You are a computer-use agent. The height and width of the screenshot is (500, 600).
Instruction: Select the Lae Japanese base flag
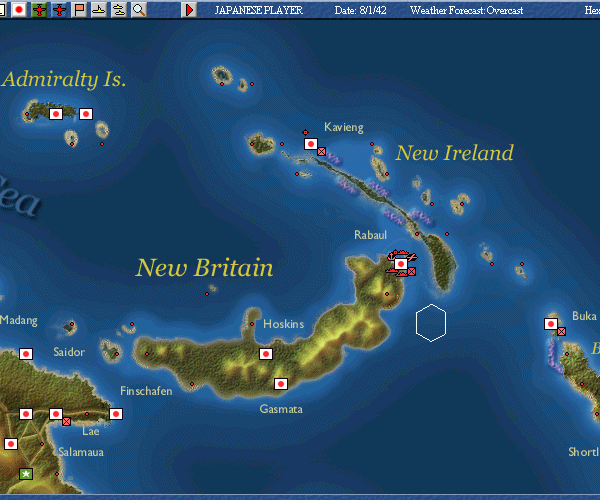coord(56,414)
